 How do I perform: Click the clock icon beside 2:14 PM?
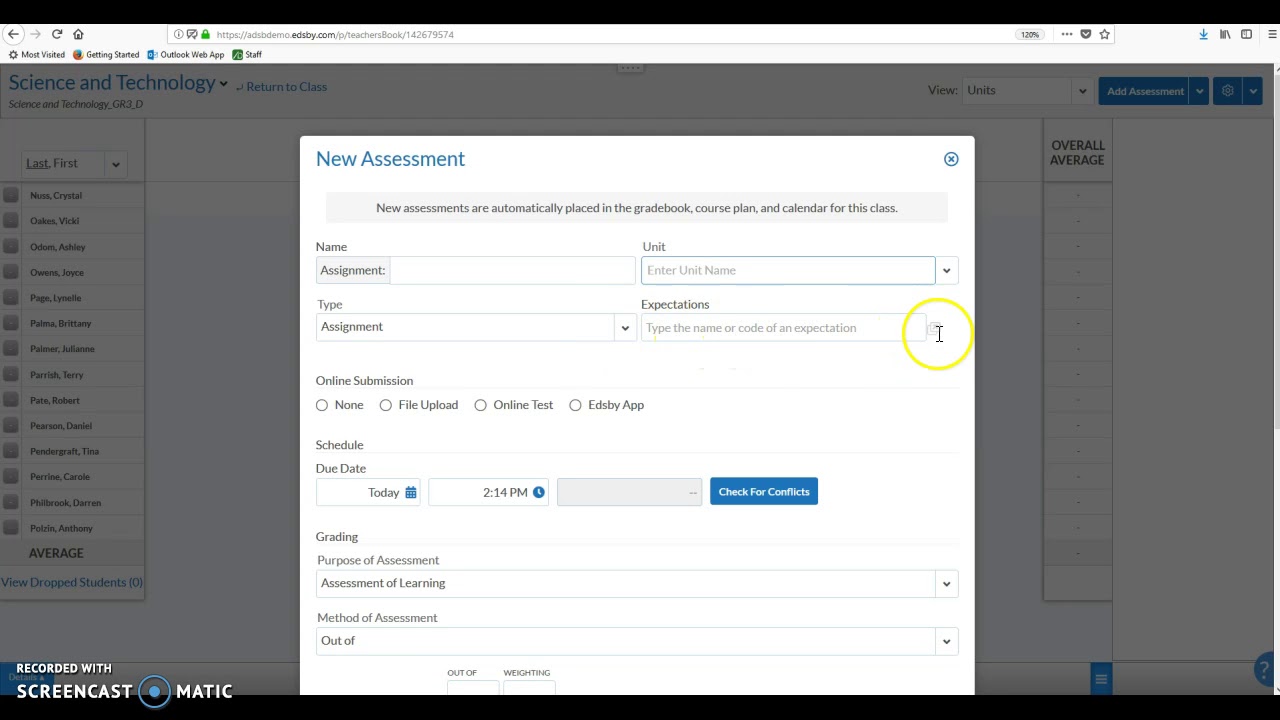click(x=539, y=492)
